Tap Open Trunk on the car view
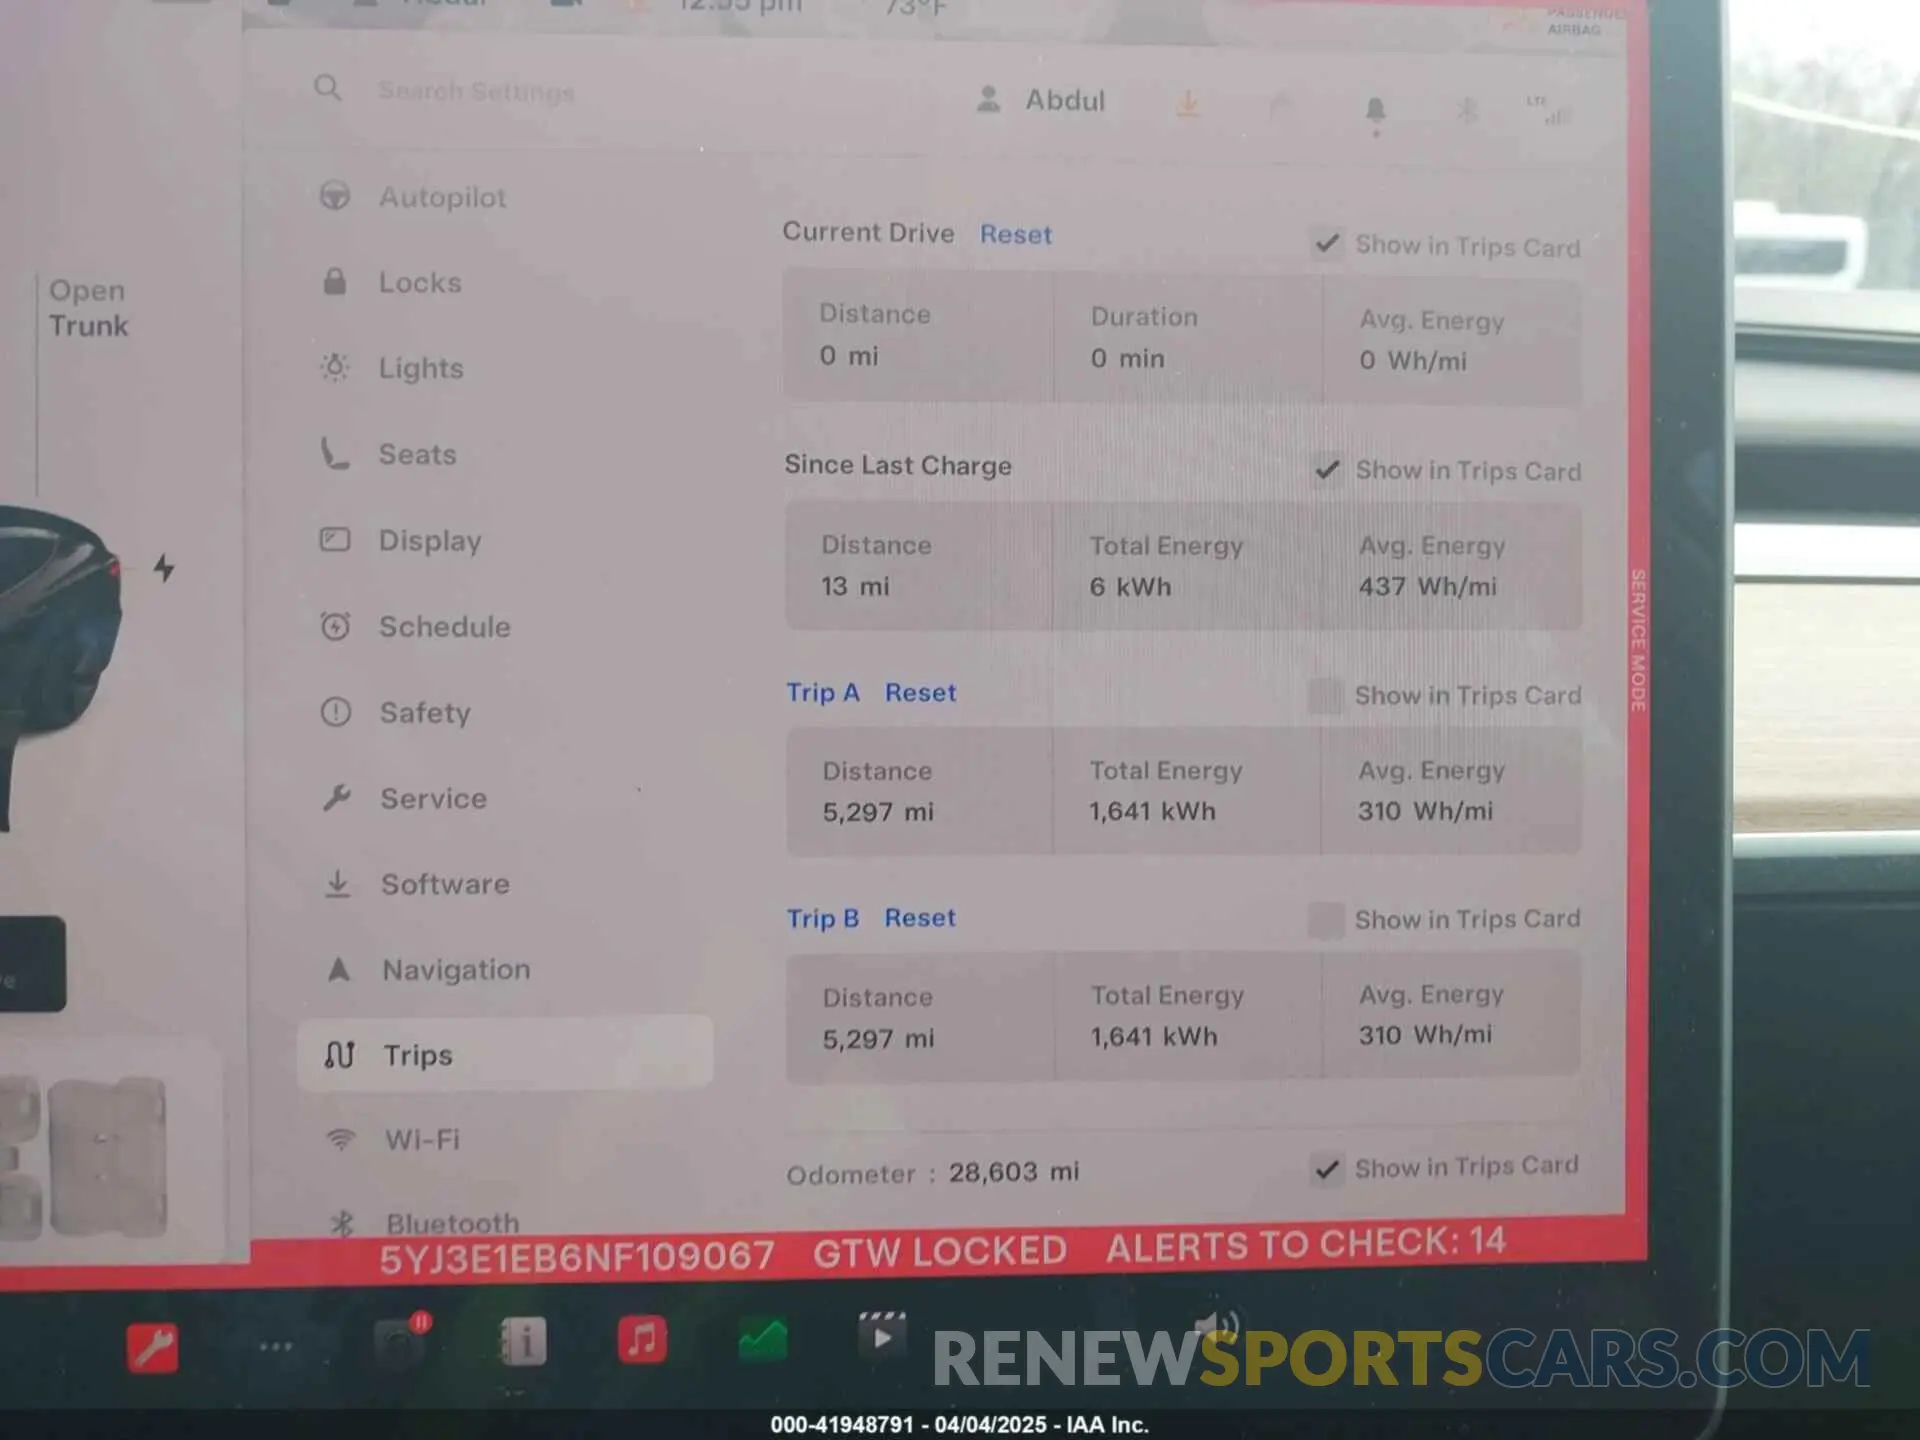This screenshot has width=1920, height=1440. [89, 308]
